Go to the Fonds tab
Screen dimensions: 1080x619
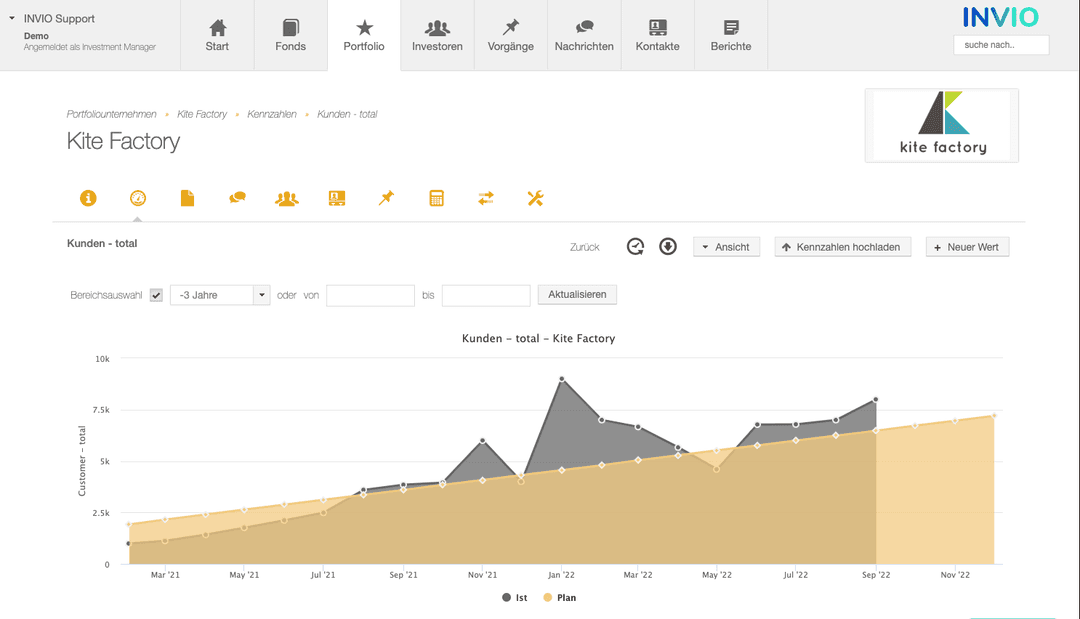click(290, 36)
